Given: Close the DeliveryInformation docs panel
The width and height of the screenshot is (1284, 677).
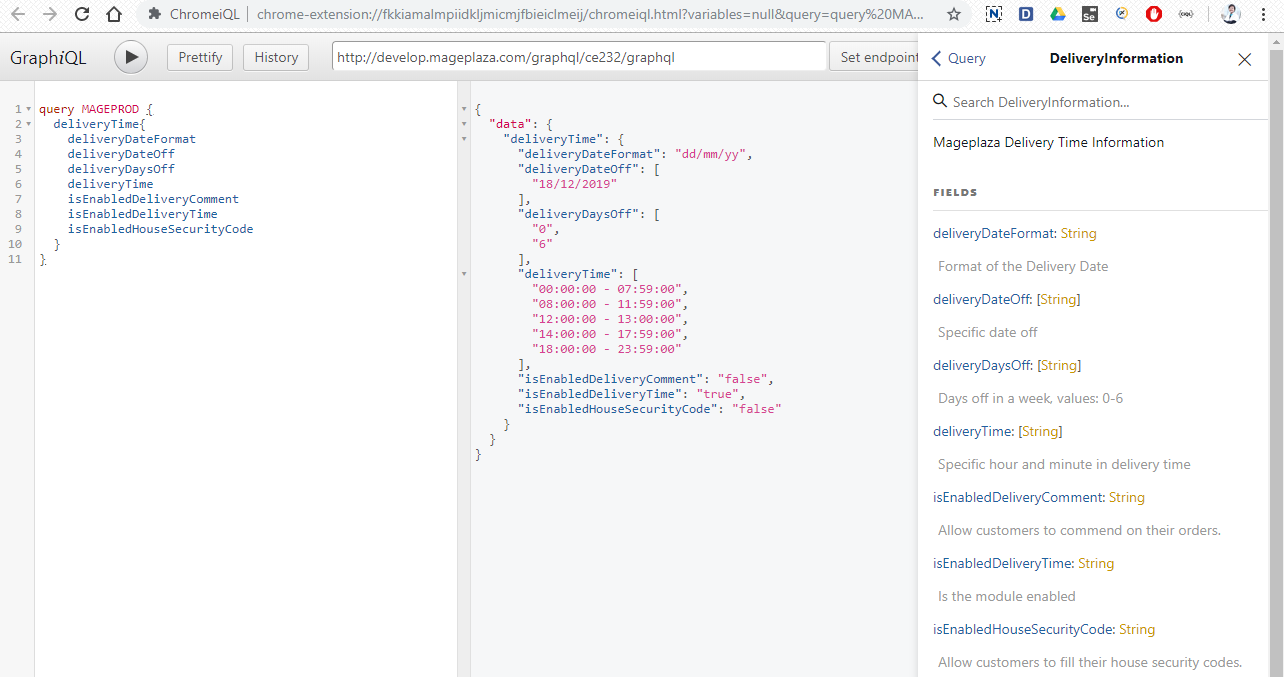Looking at the screenshot, I should pos(1245,59).
